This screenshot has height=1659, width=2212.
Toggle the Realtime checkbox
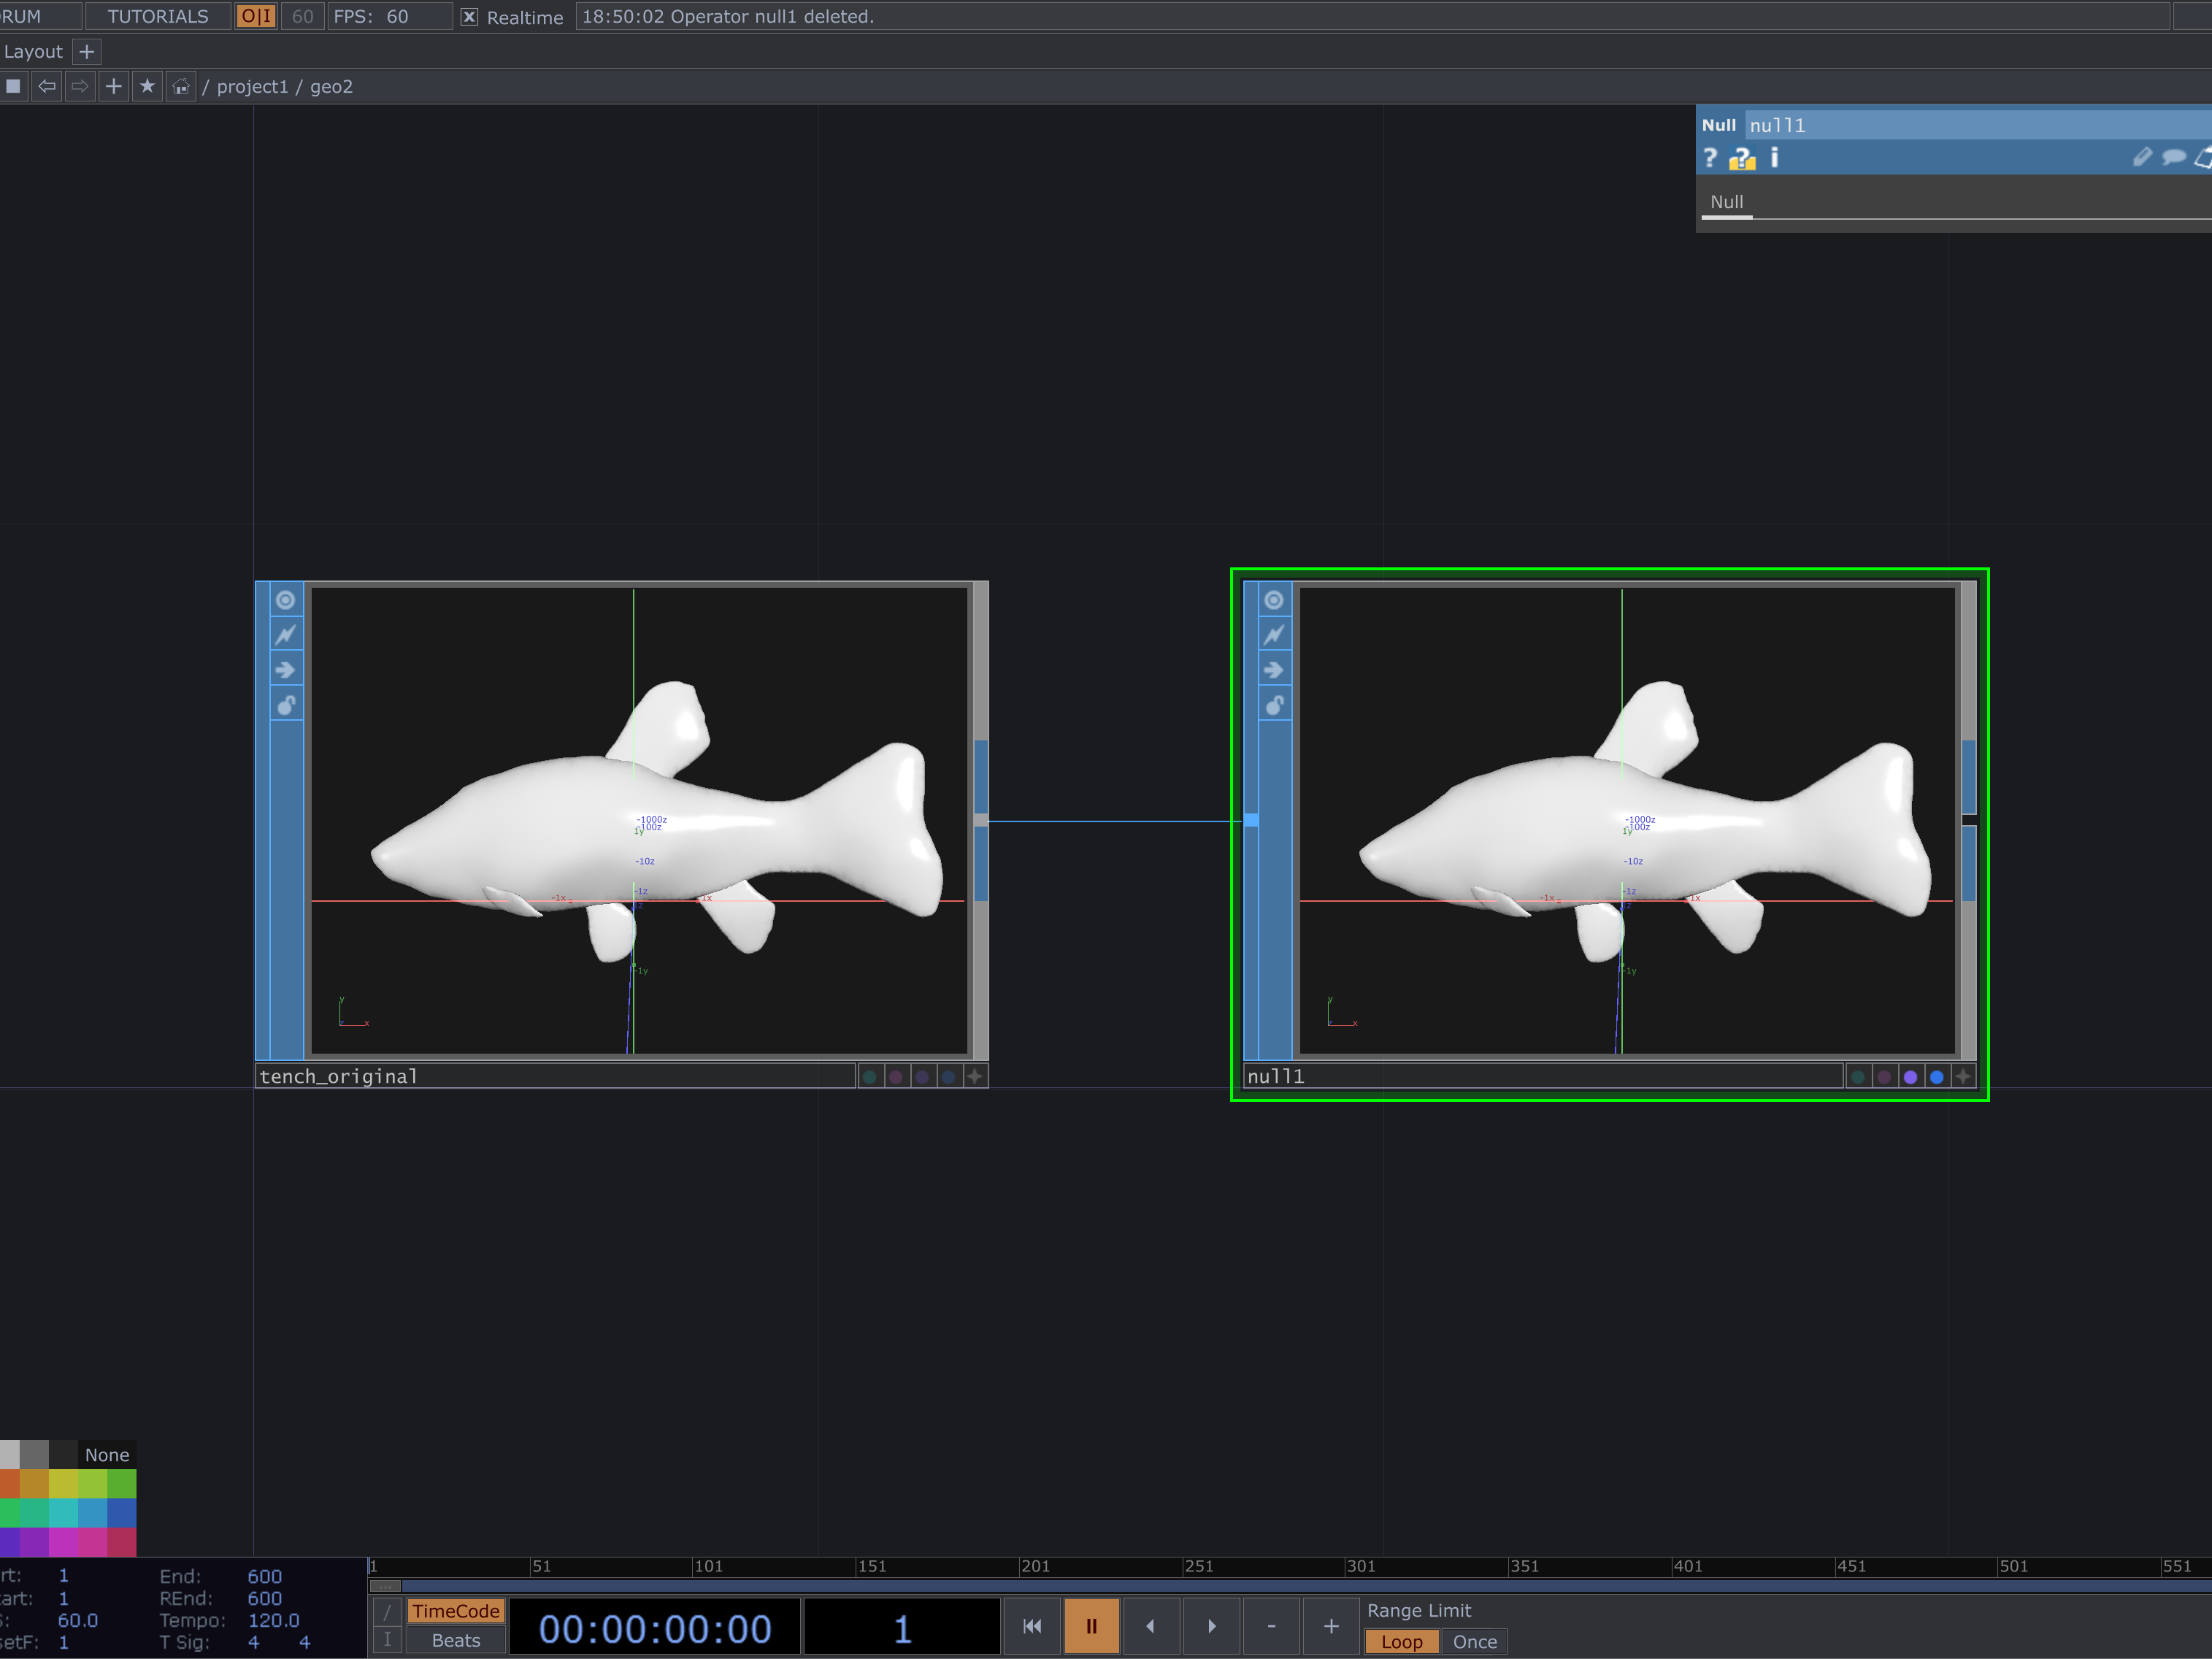[x=469, y=17]
